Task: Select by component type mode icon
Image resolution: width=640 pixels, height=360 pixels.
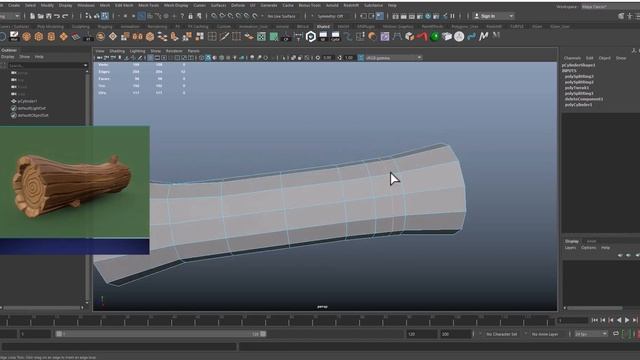Action: [105, 16]
